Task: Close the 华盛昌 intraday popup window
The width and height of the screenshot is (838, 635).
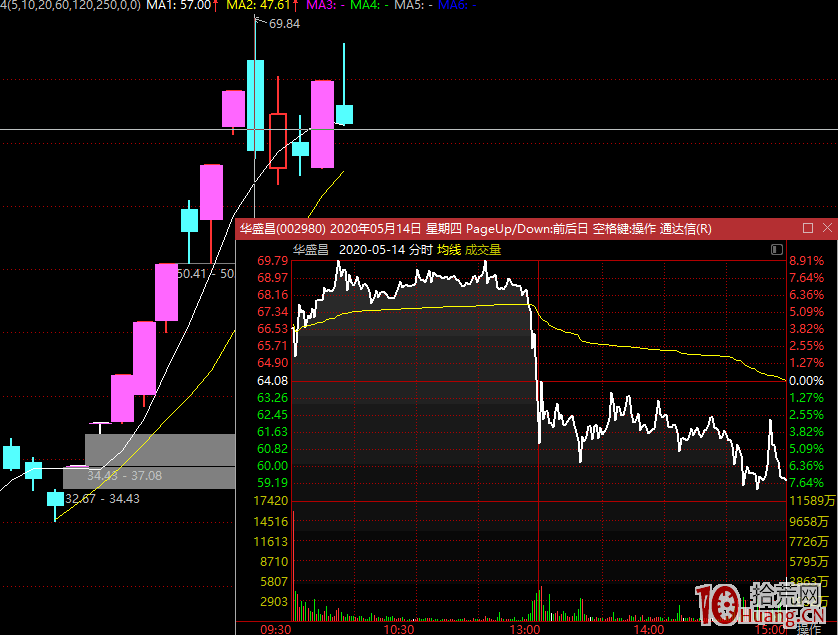Action: 827,228
